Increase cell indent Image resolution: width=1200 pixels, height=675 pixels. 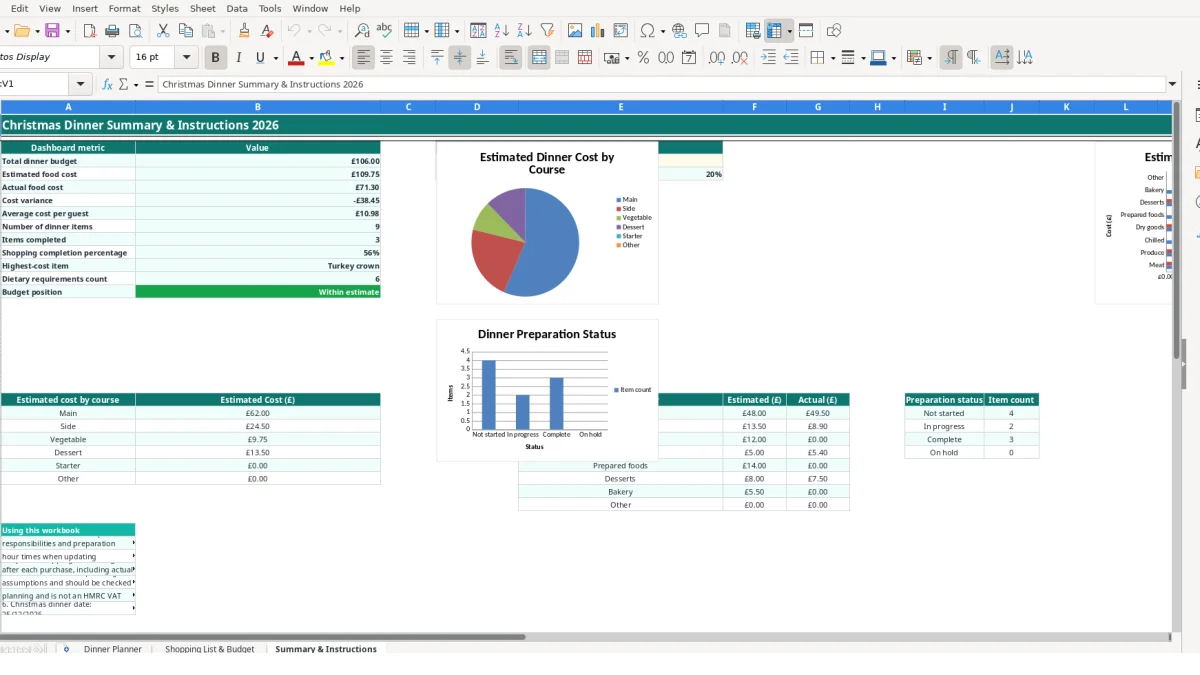768,58
